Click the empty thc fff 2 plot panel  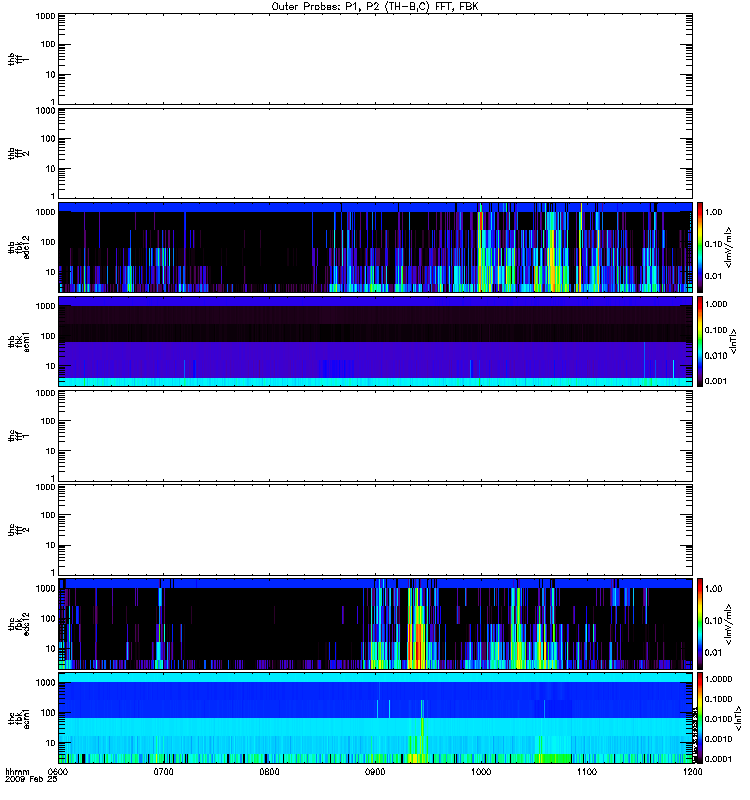[x=376, y=530]
